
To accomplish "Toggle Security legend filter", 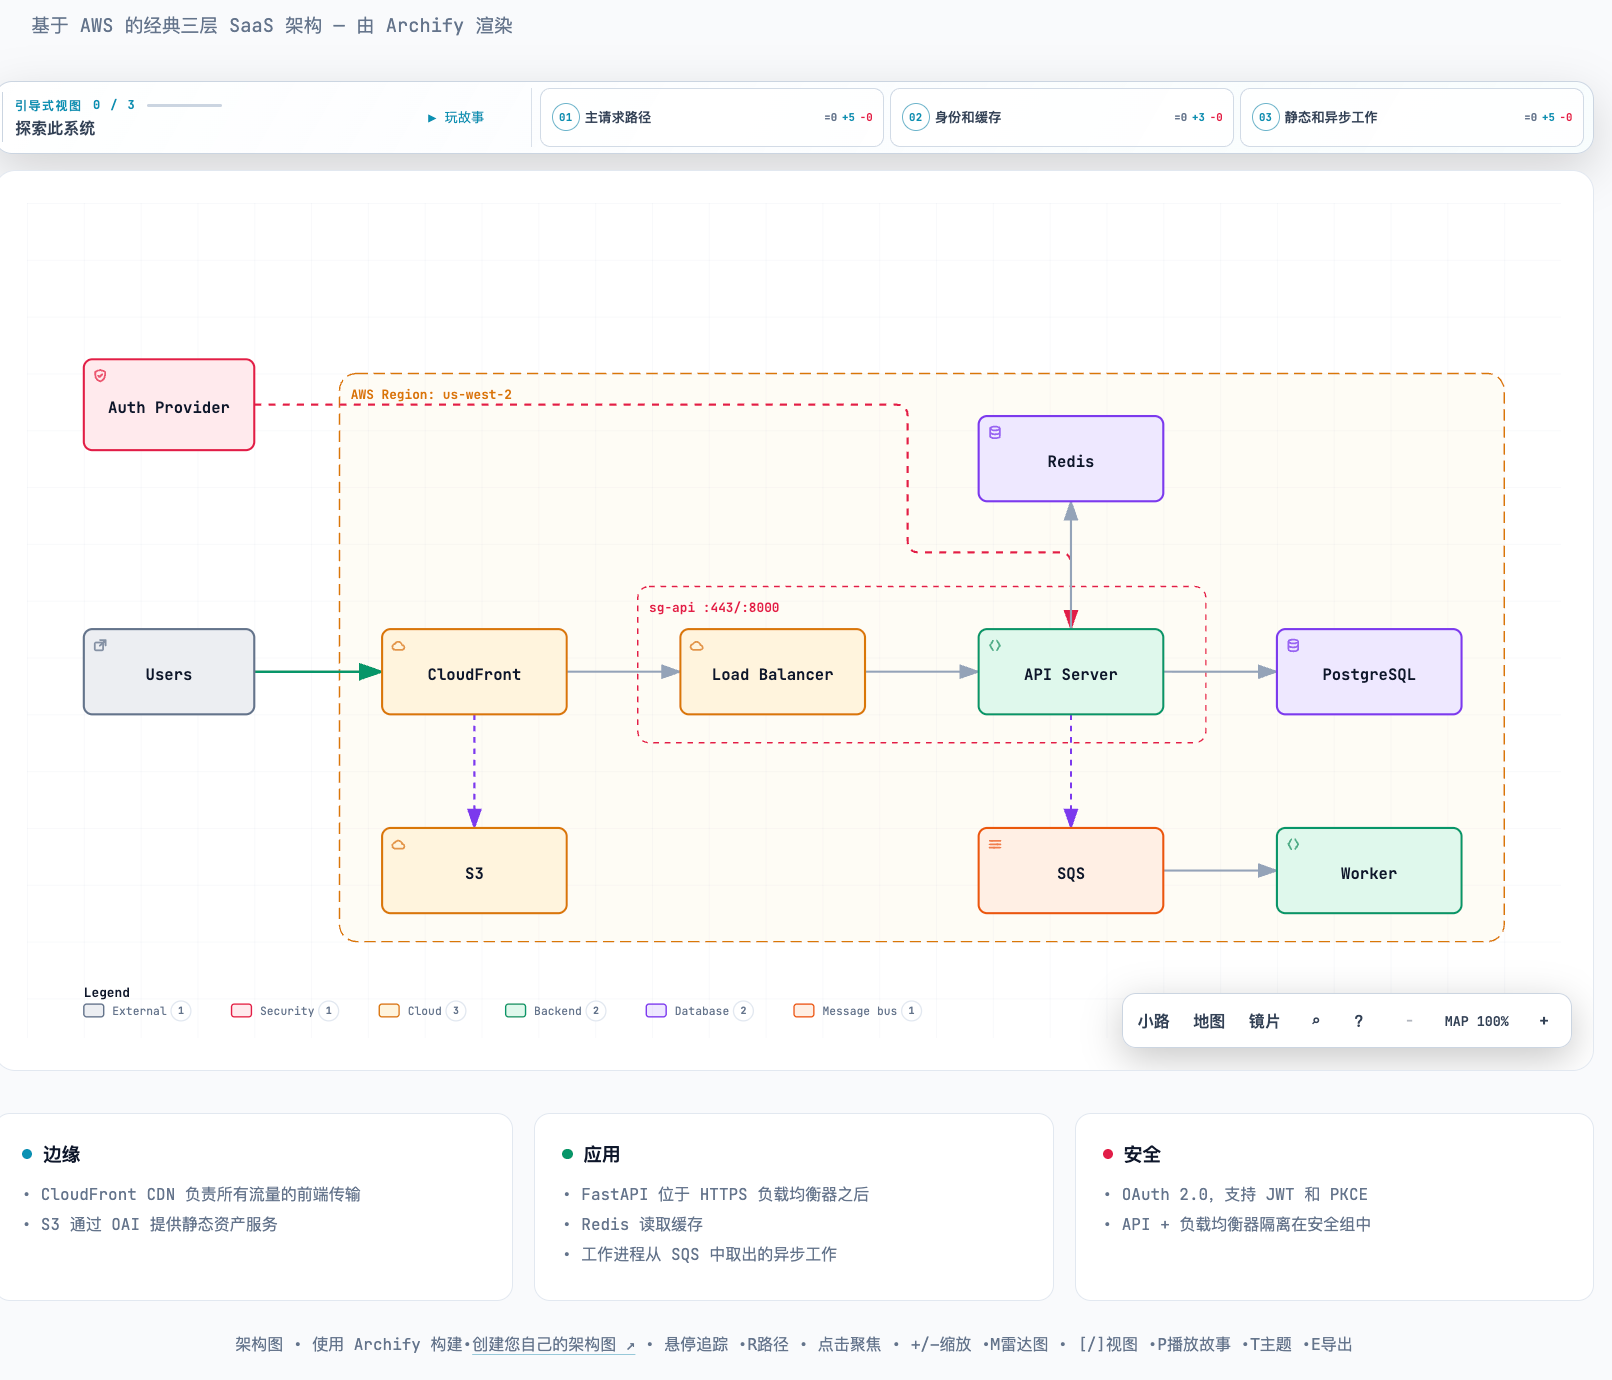I will pyautogui.click(x=284, y=1011).
